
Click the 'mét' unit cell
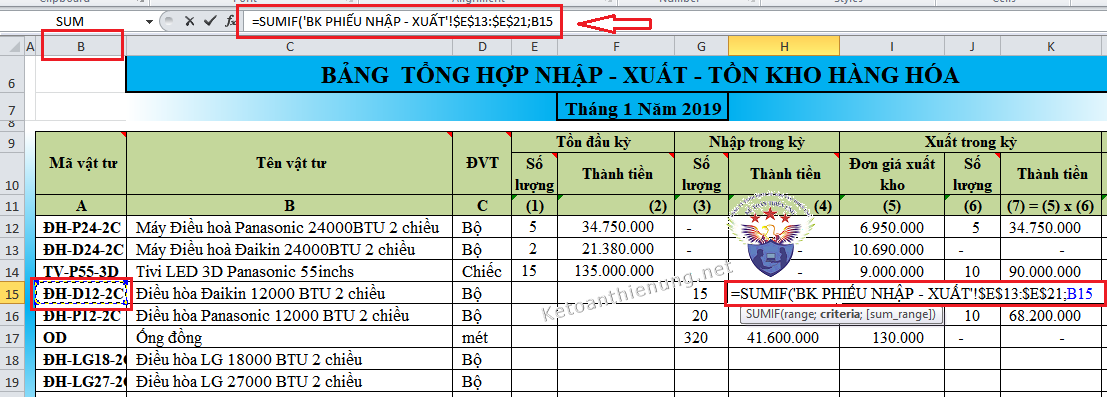click(x=482, y=337)
